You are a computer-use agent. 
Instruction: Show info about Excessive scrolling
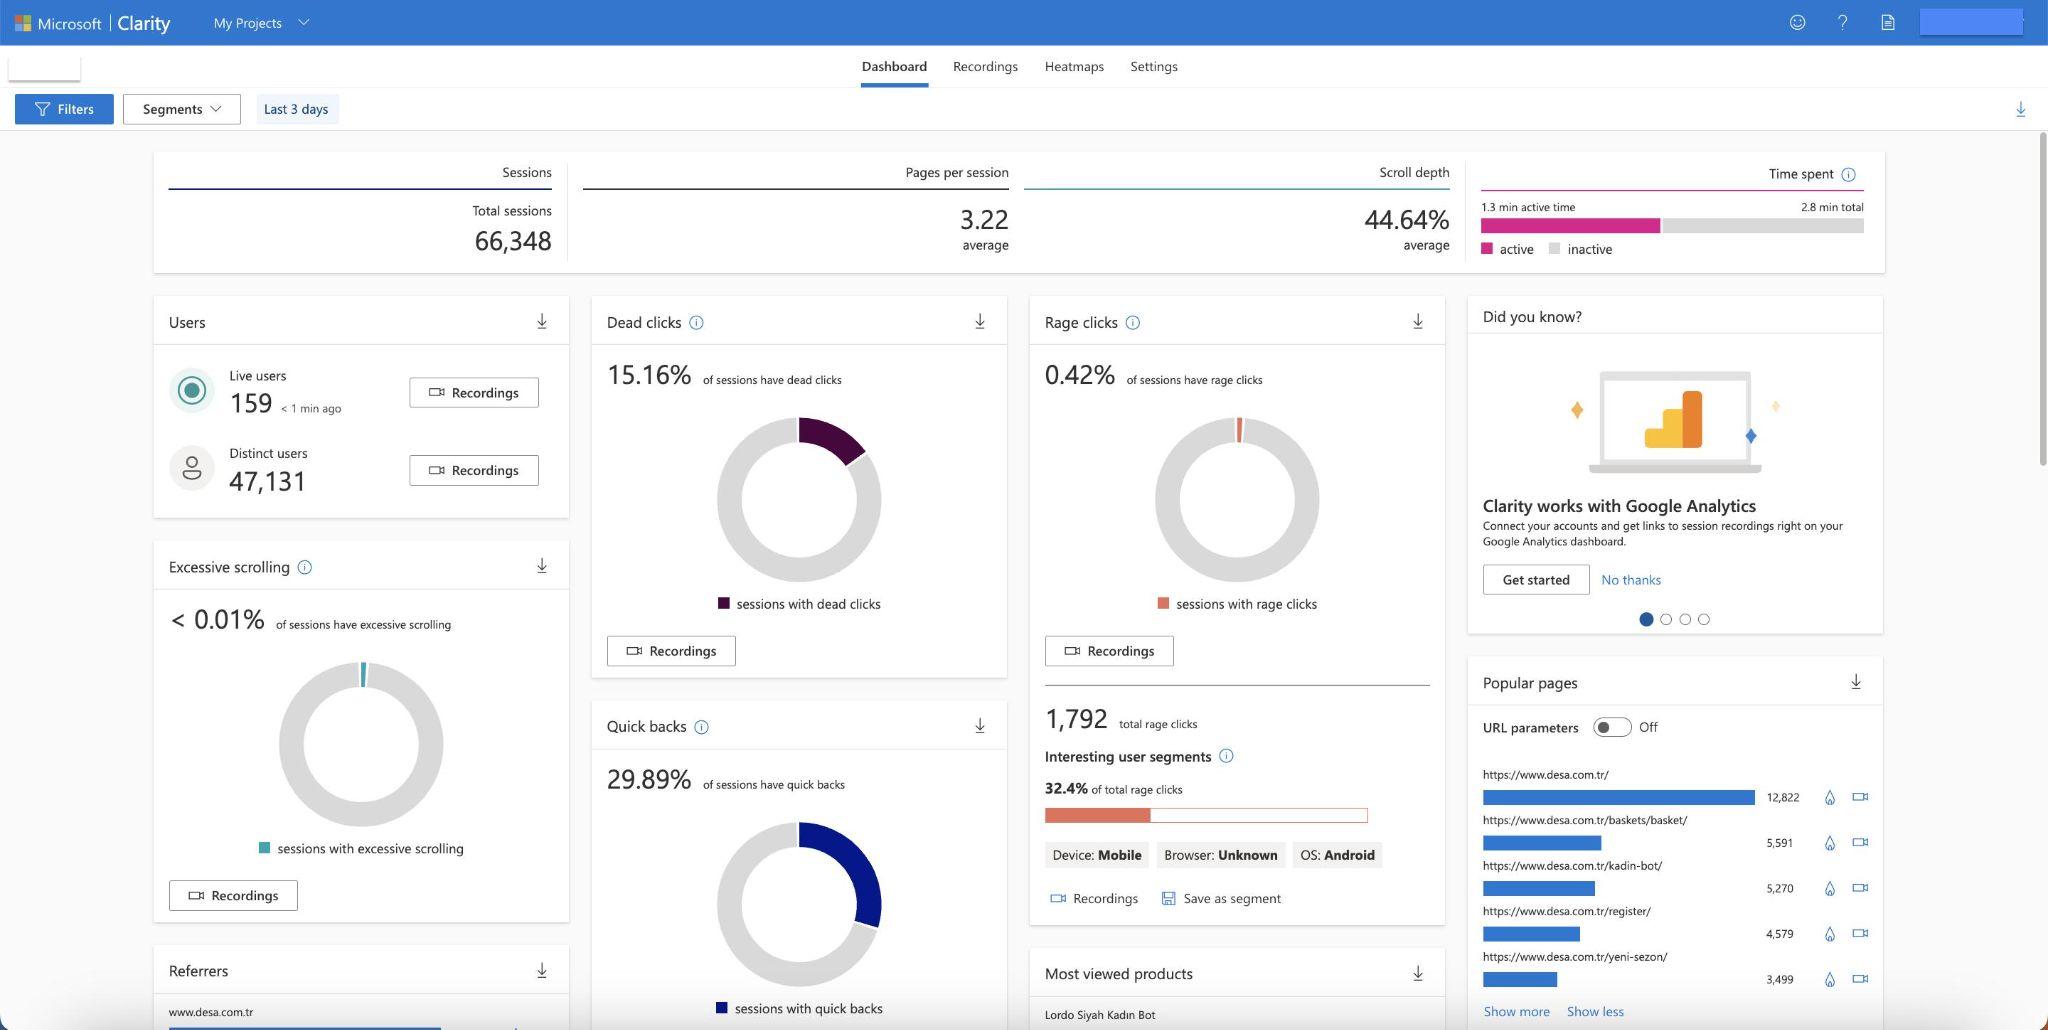(x=305, y=567)
